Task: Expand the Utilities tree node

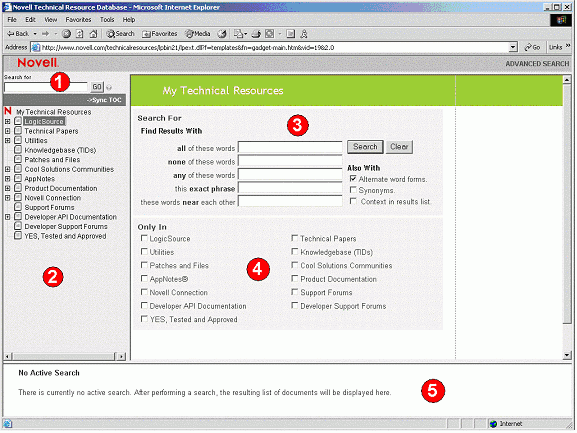Action: tap(7, 140)
